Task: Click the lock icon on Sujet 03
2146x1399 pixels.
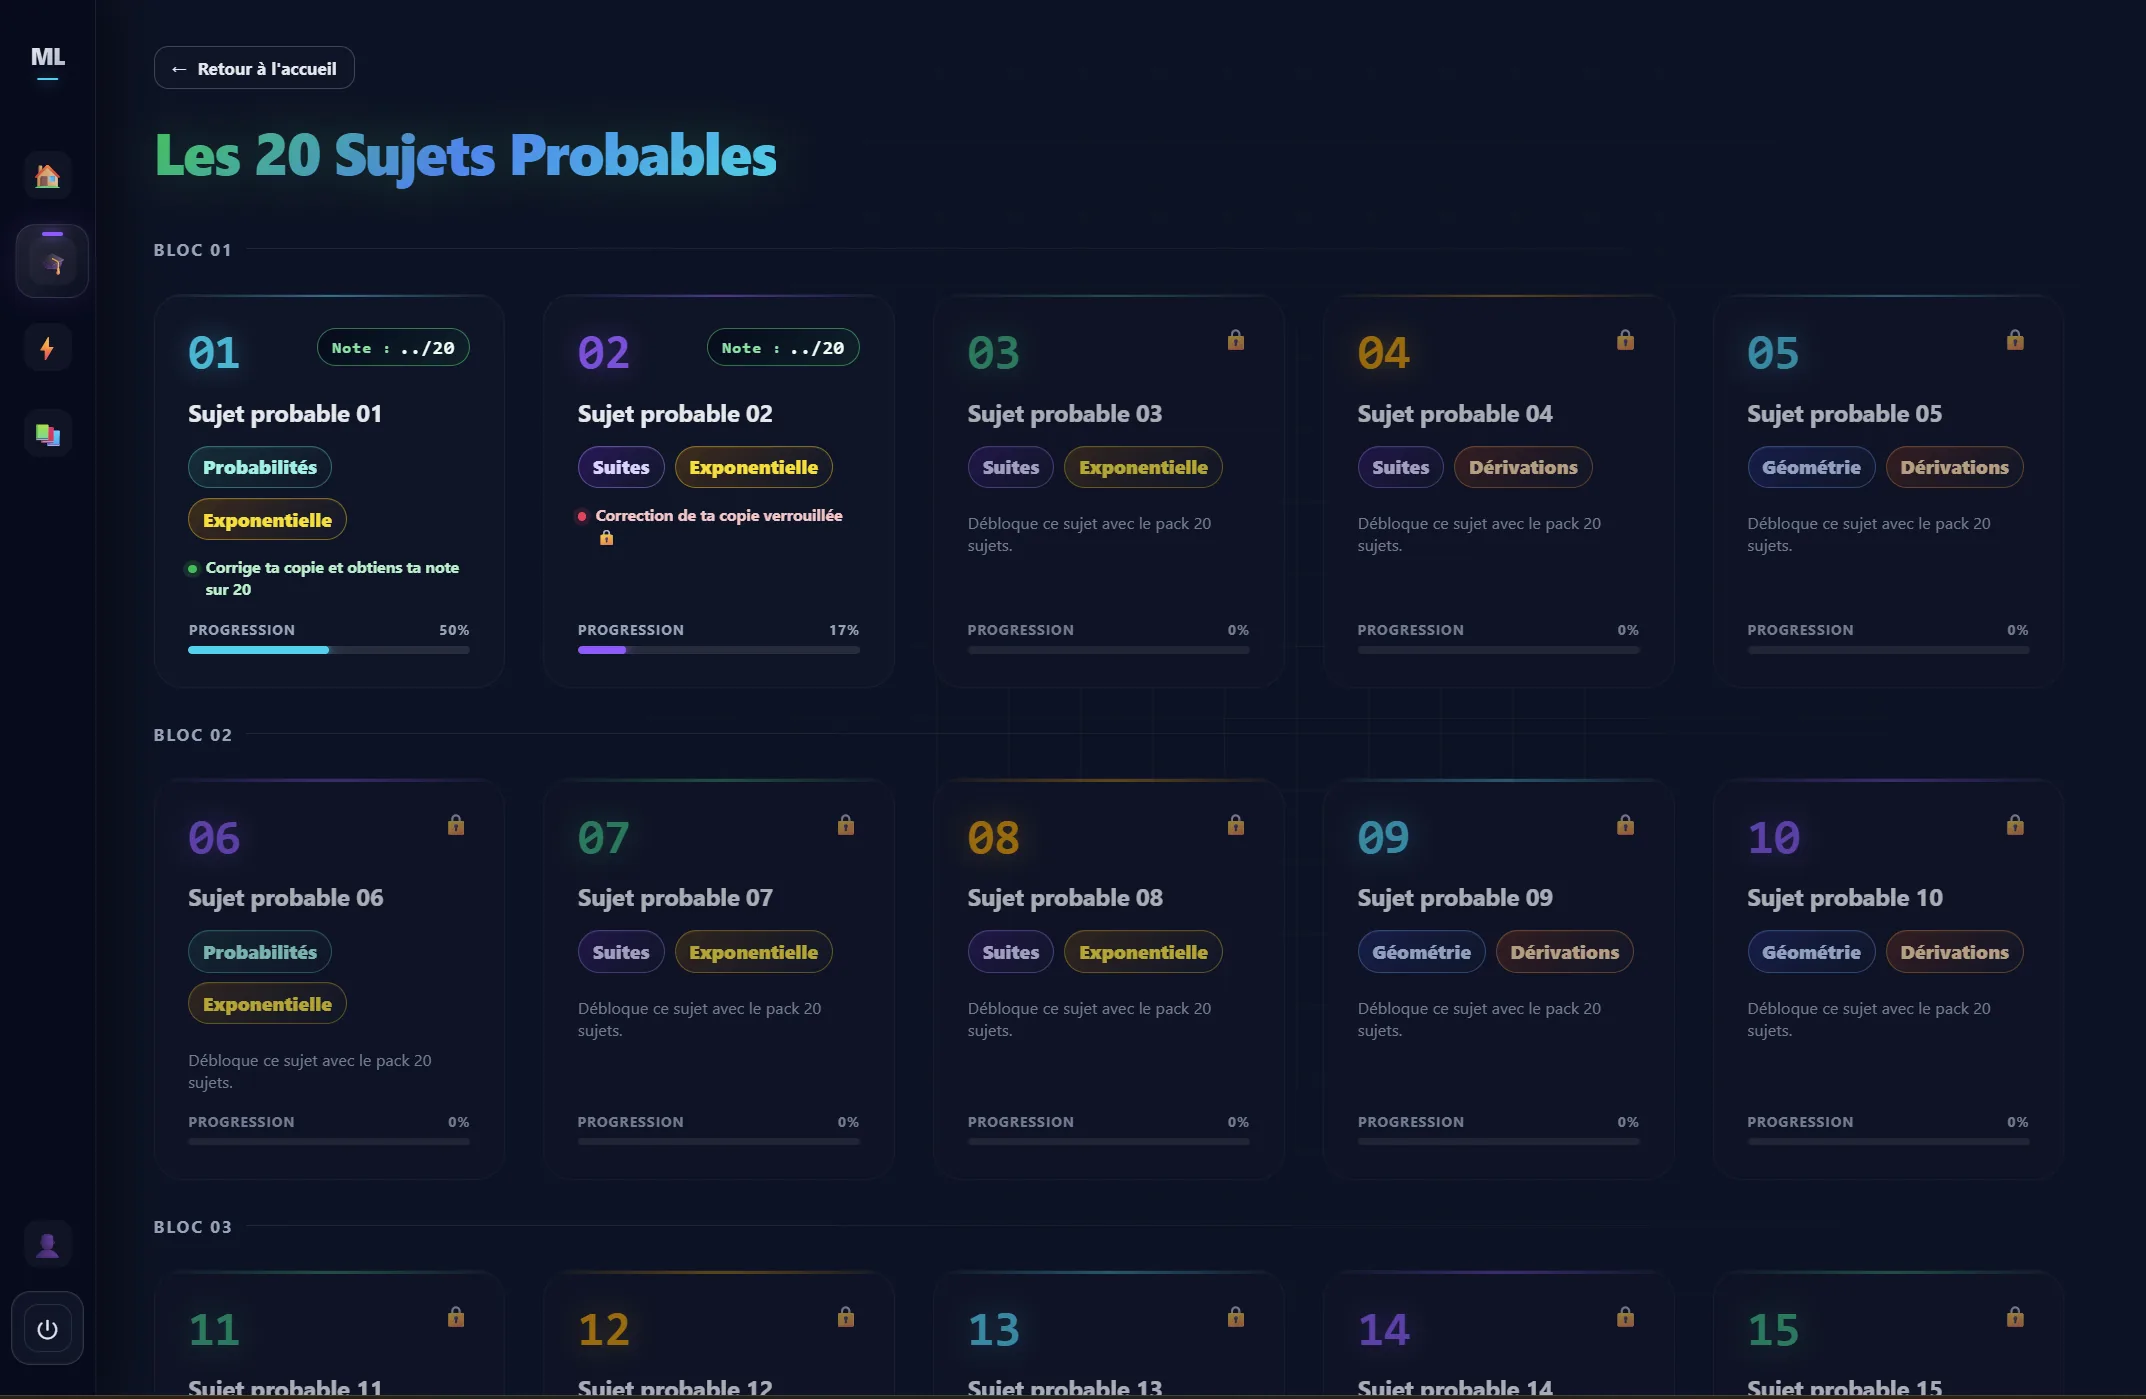Action: 1236,340
